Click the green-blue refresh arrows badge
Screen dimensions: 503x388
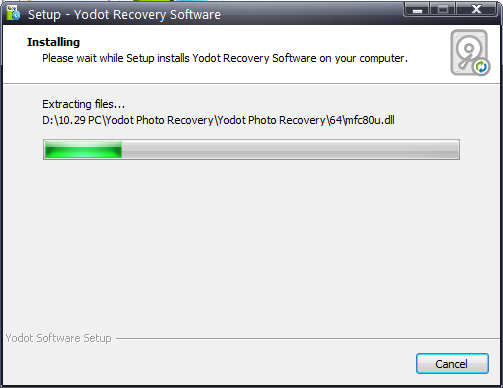coord(481,67)
